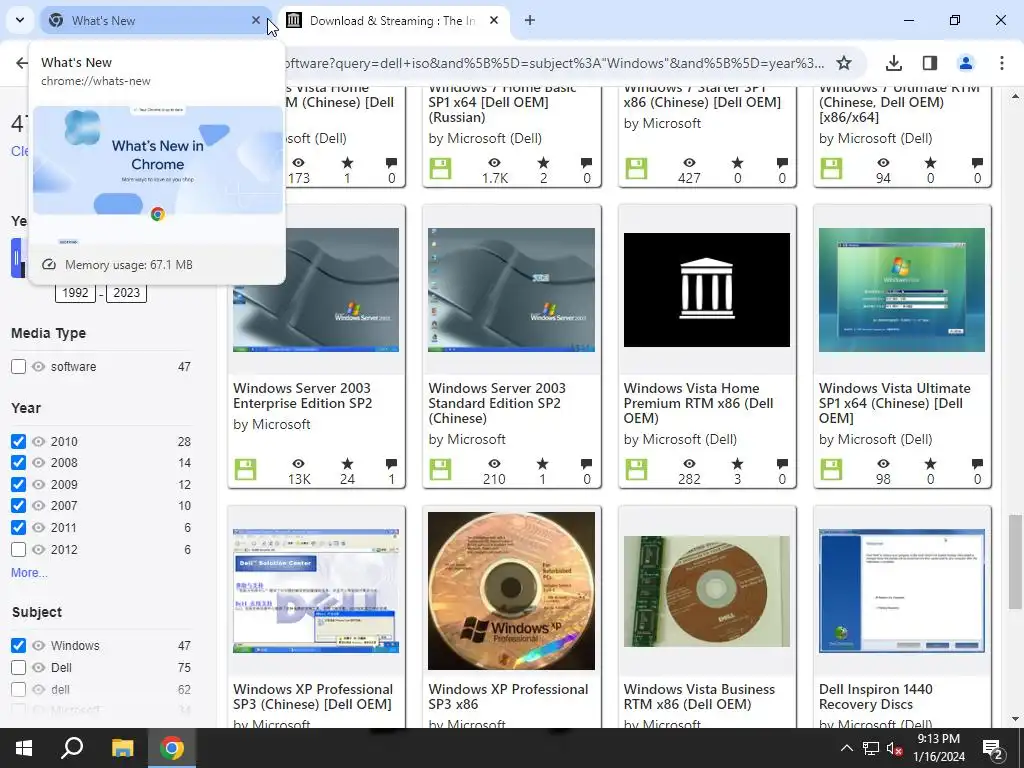
Task: Open the notification center icon
Action: click(993, 749)
